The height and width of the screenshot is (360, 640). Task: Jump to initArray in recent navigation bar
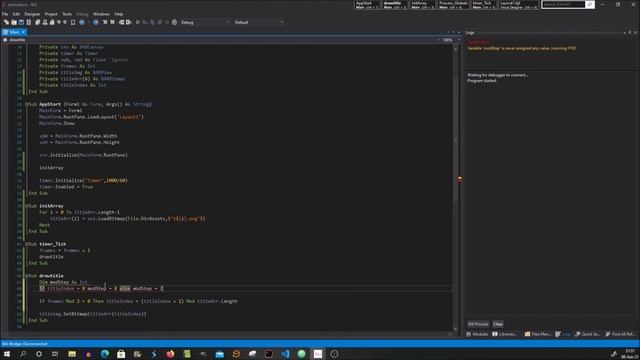click(x=422, y=5)
